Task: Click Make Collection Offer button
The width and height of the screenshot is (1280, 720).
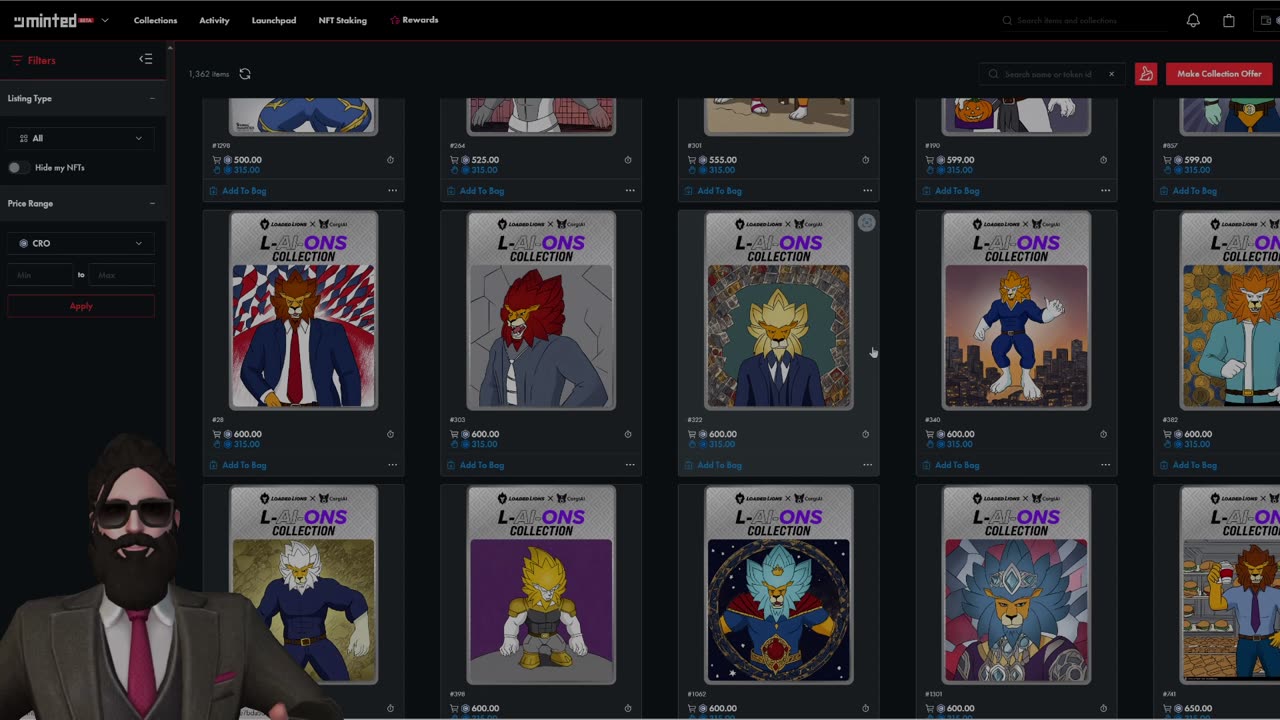Action: point(1219,74)
